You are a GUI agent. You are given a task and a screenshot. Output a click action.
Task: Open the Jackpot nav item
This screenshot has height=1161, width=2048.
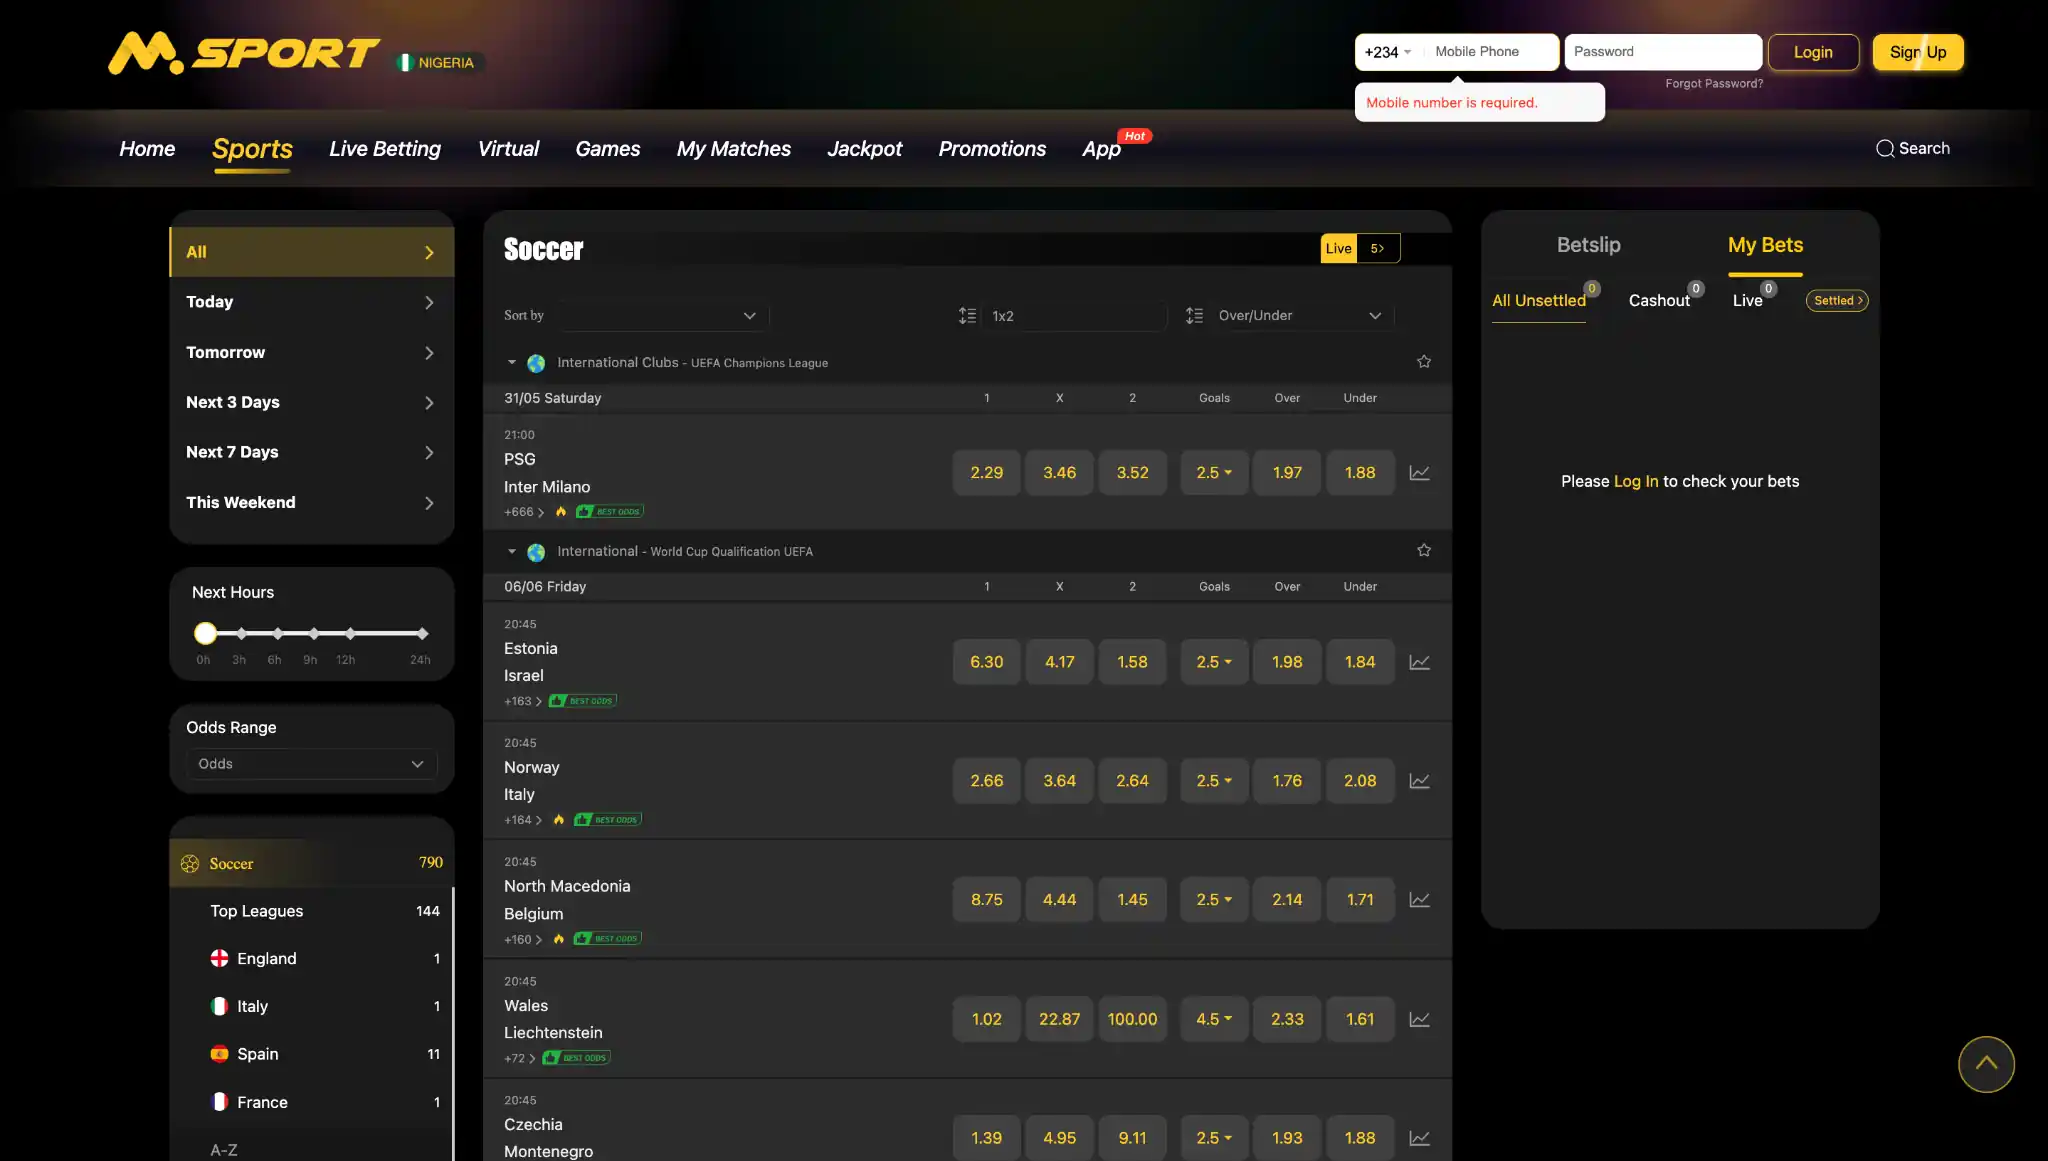864,149
